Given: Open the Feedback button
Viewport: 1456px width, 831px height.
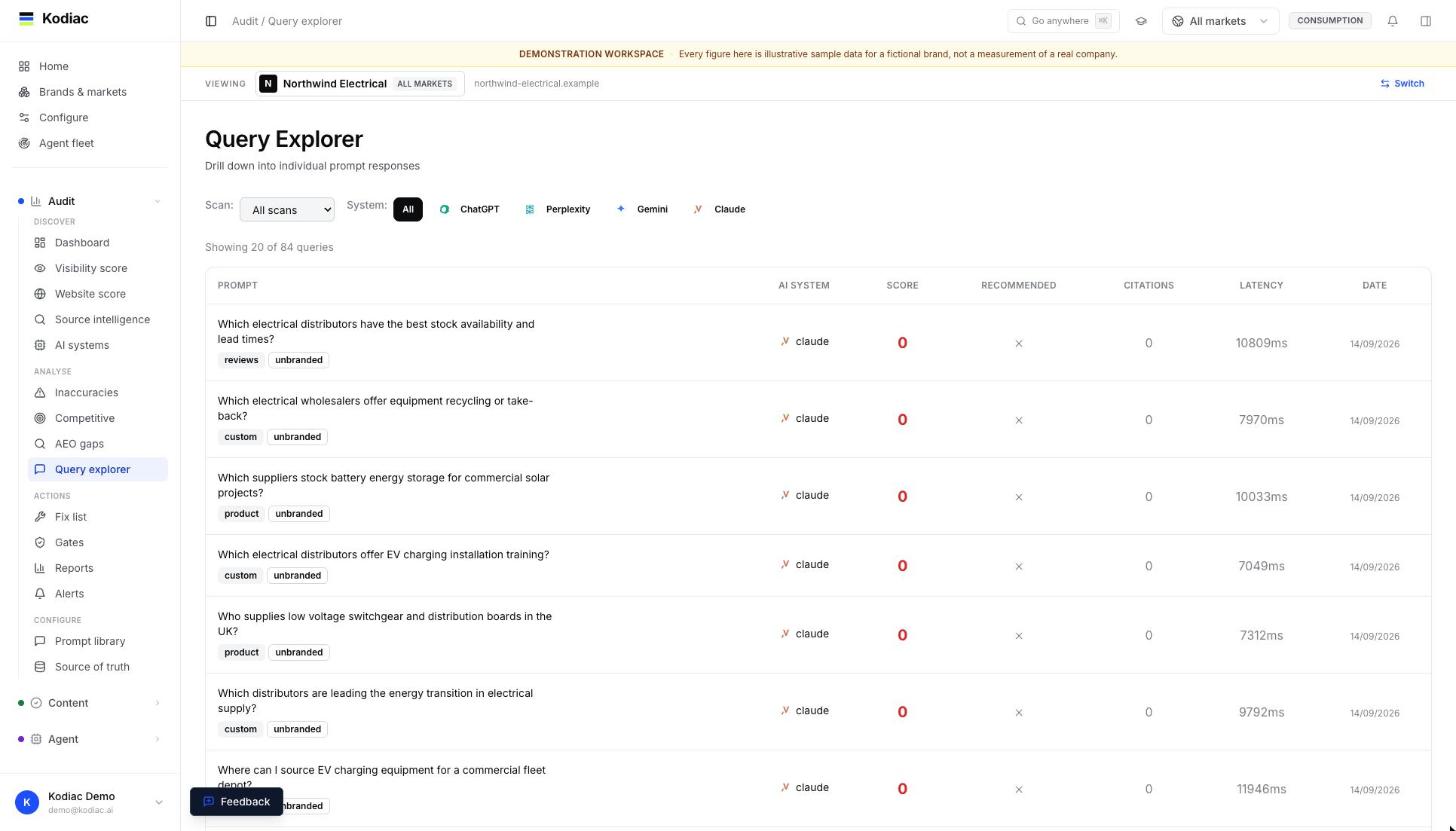Looking at the screenshot, I should [x=237, y=802].
